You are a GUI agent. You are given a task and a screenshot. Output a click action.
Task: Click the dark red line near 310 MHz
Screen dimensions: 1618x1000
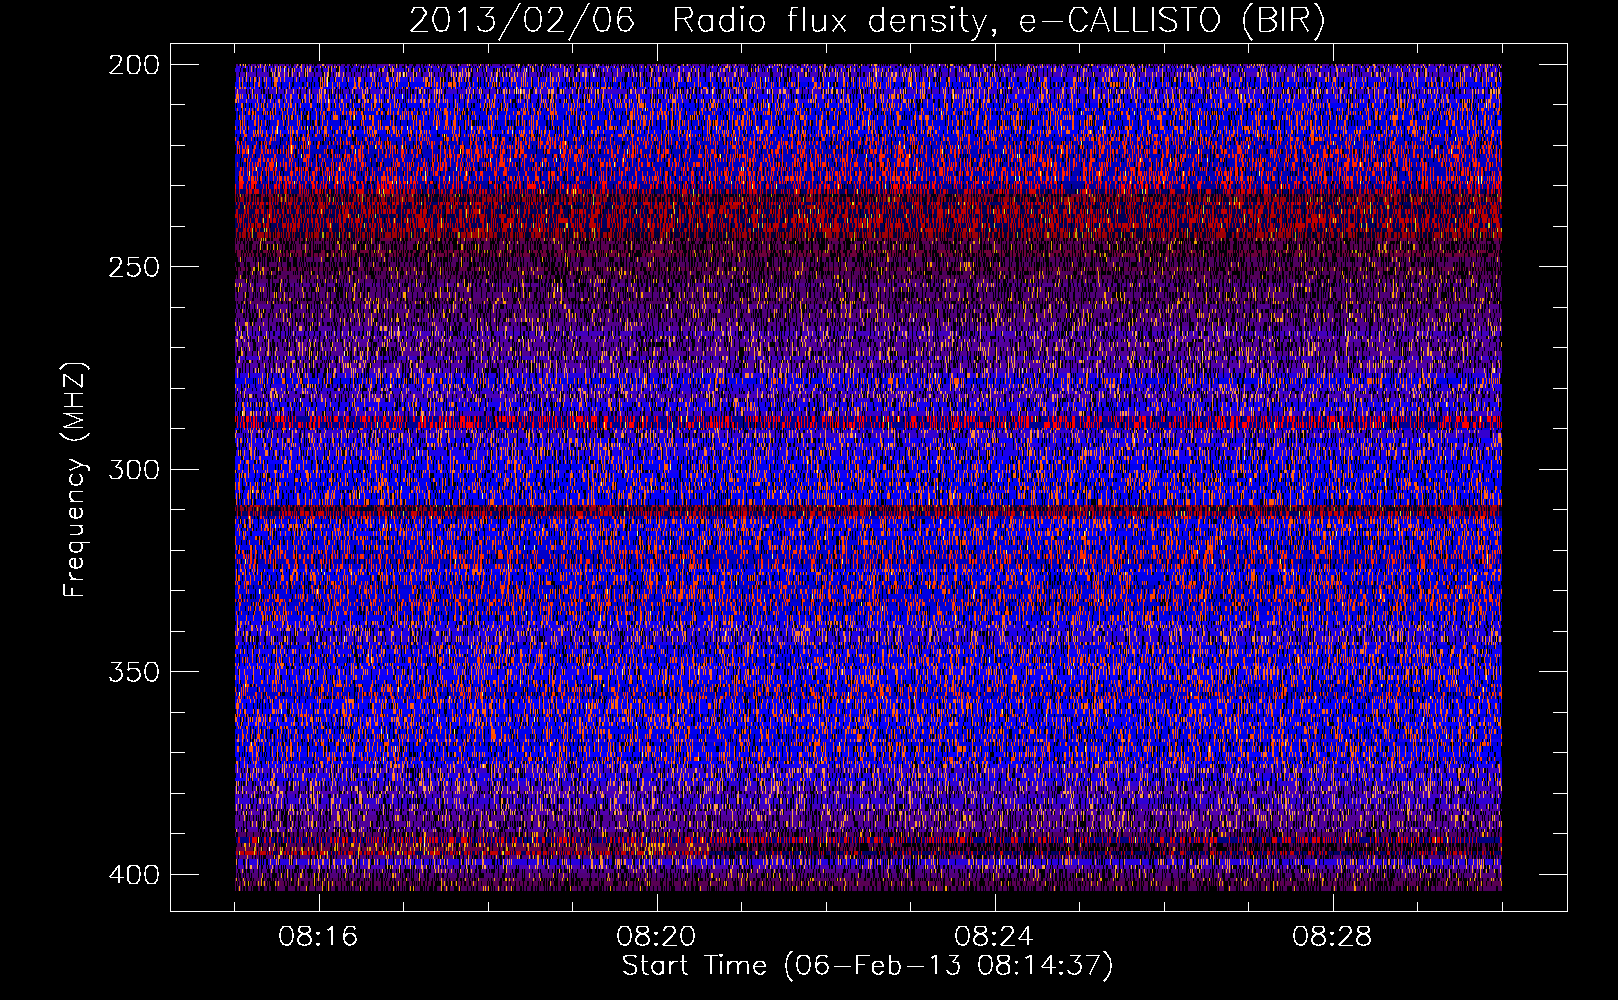coord(868,511)
